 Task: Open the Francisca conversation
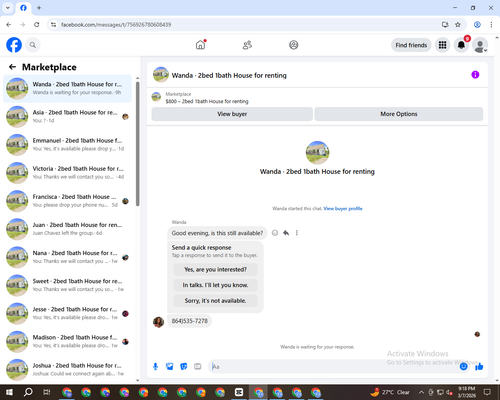click(x=67, y=201)
